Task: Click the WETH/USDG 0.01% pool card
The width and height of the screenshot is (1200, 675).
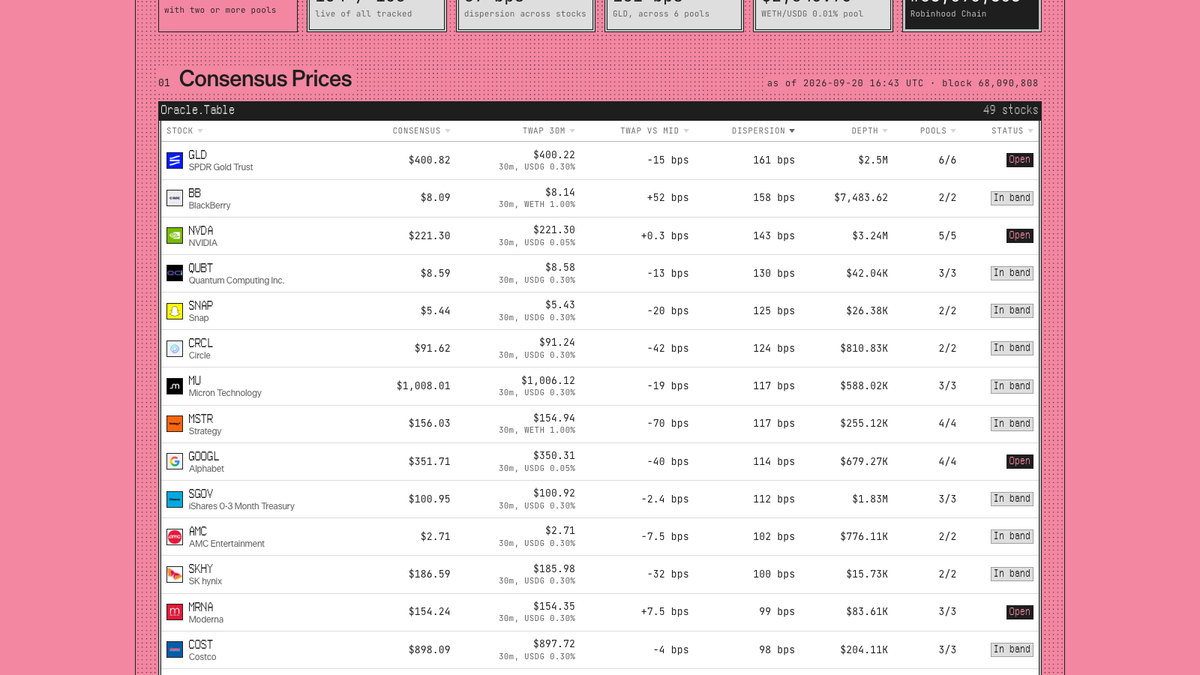Action: pos(823,14)
